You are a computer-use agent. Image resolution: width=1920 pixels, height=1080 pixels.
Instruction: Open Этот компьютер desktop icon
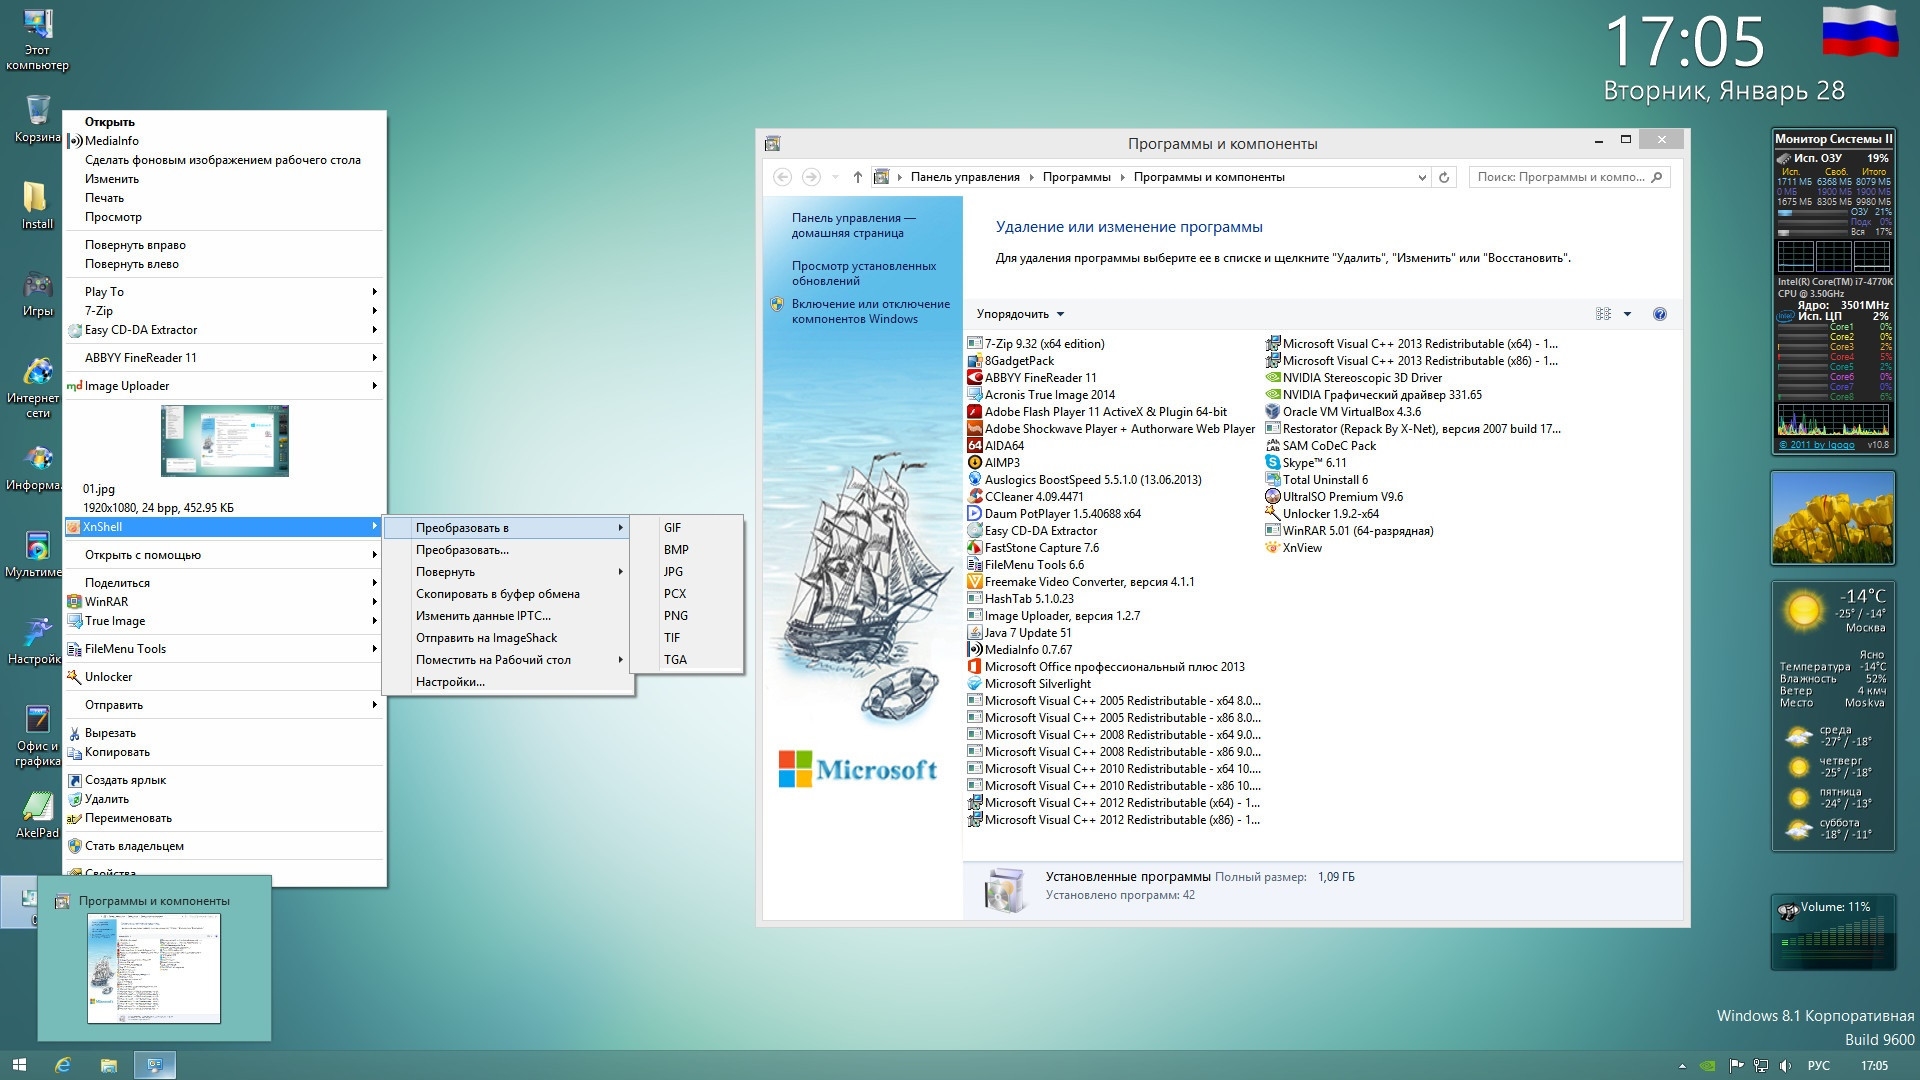tap(37, 40)
